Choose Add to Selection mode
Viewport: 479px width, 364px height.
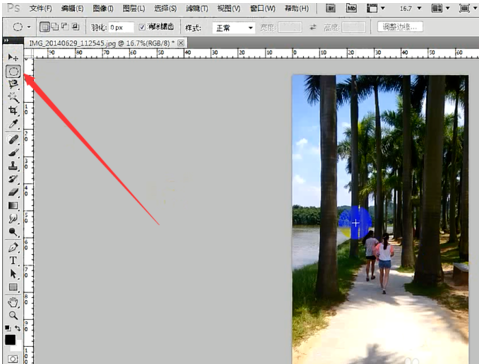click(x=55, y=27)
